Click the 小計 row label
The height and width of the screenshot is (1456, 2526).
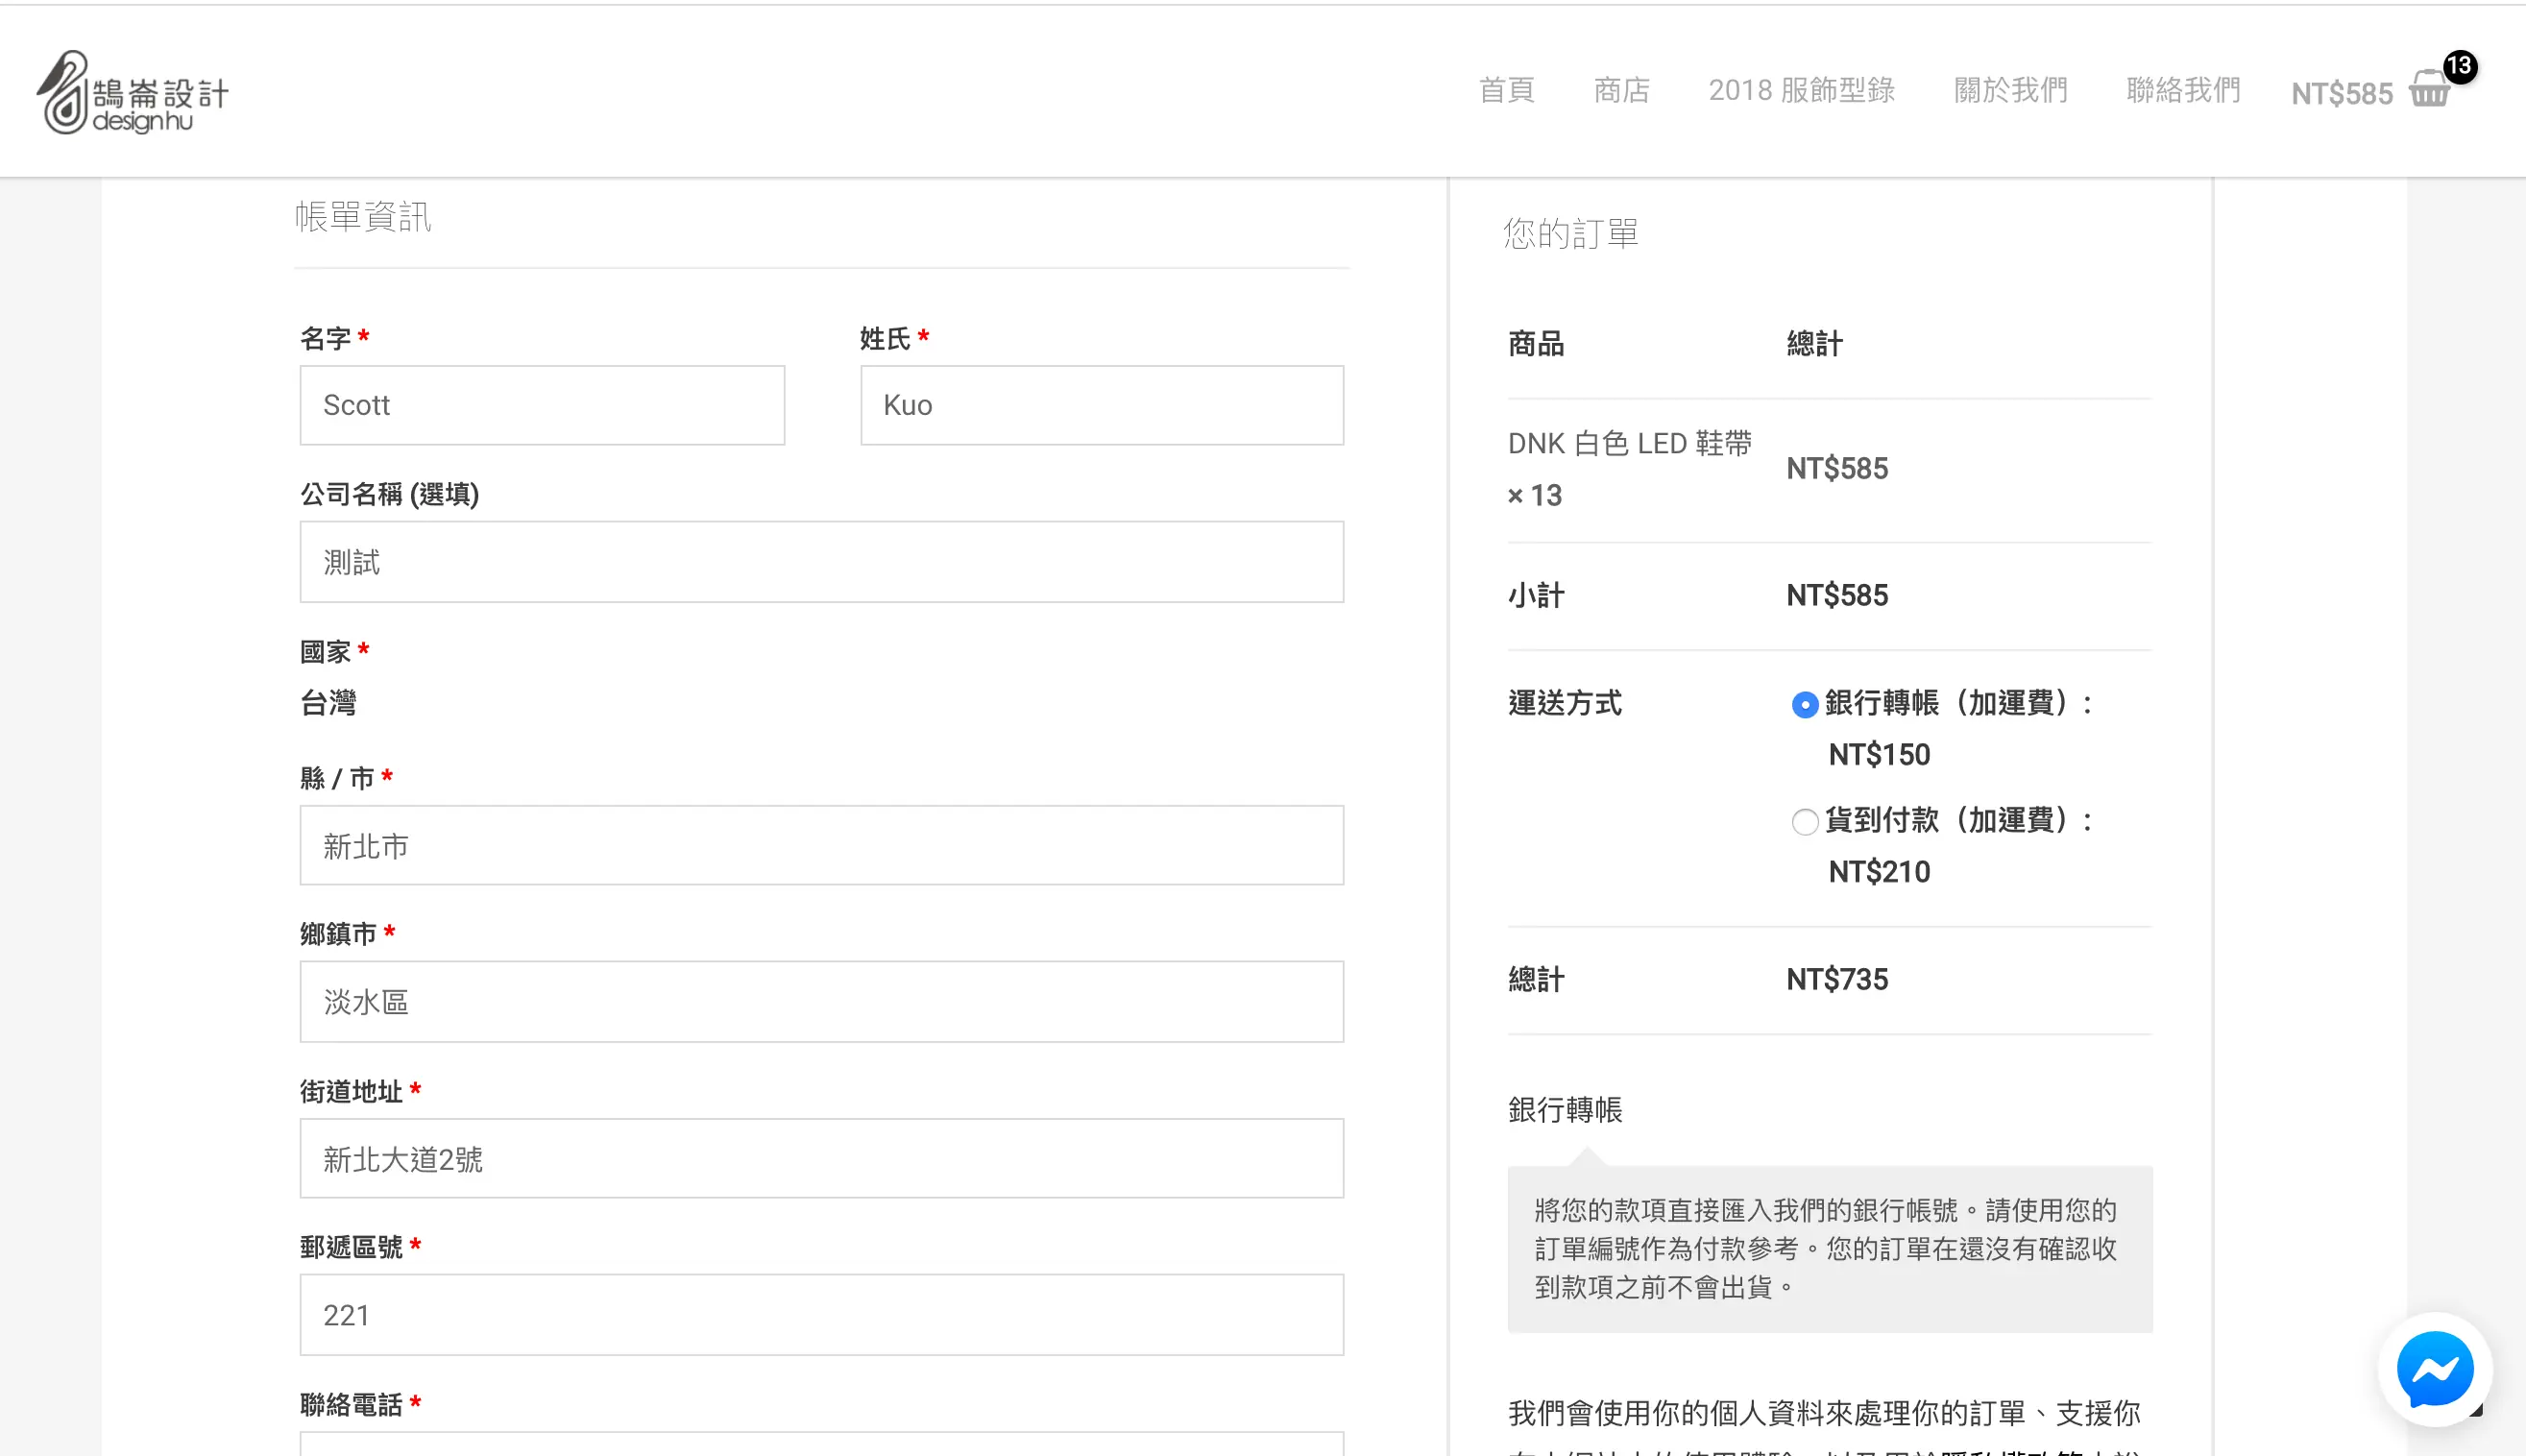click(x=1536, y=596)
